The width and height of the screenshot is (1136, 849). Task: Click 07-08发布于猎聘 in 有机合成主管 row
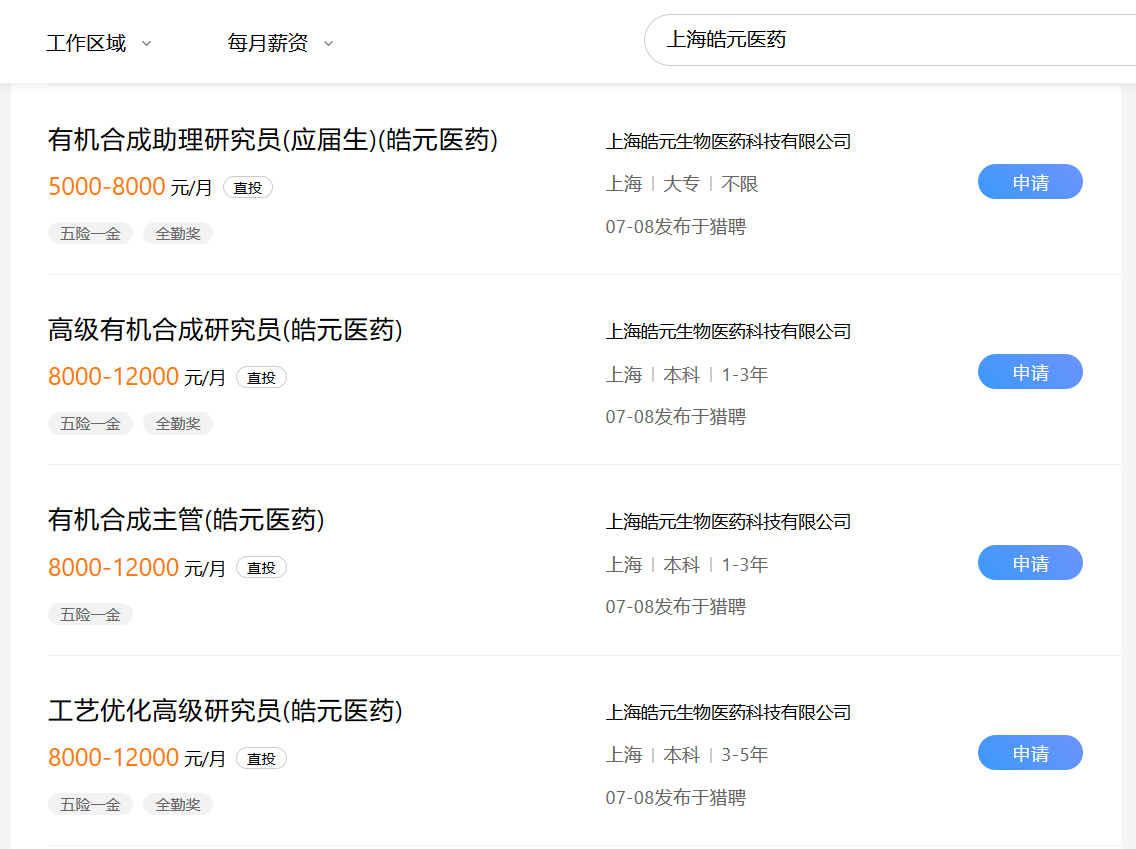coord(676,606)
